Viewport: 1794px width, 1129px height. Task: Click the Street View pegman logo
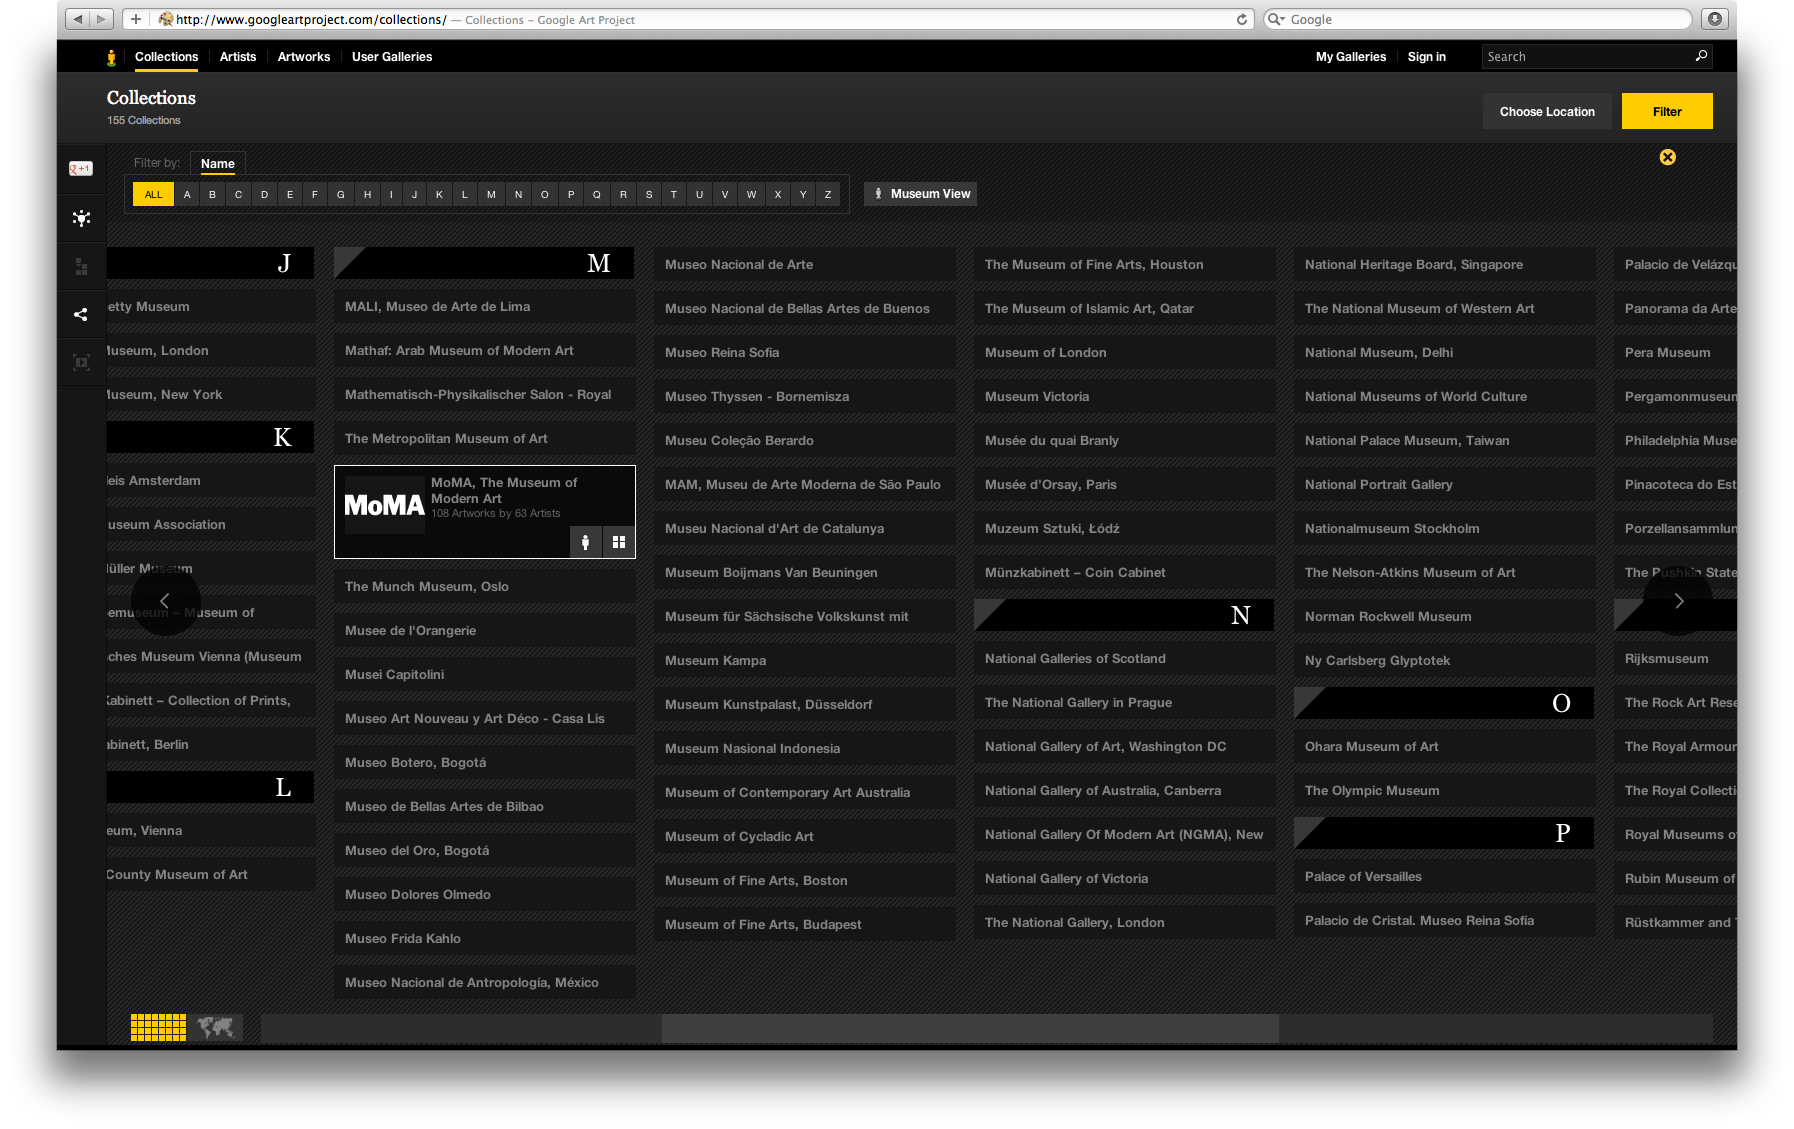pos(111,57)
